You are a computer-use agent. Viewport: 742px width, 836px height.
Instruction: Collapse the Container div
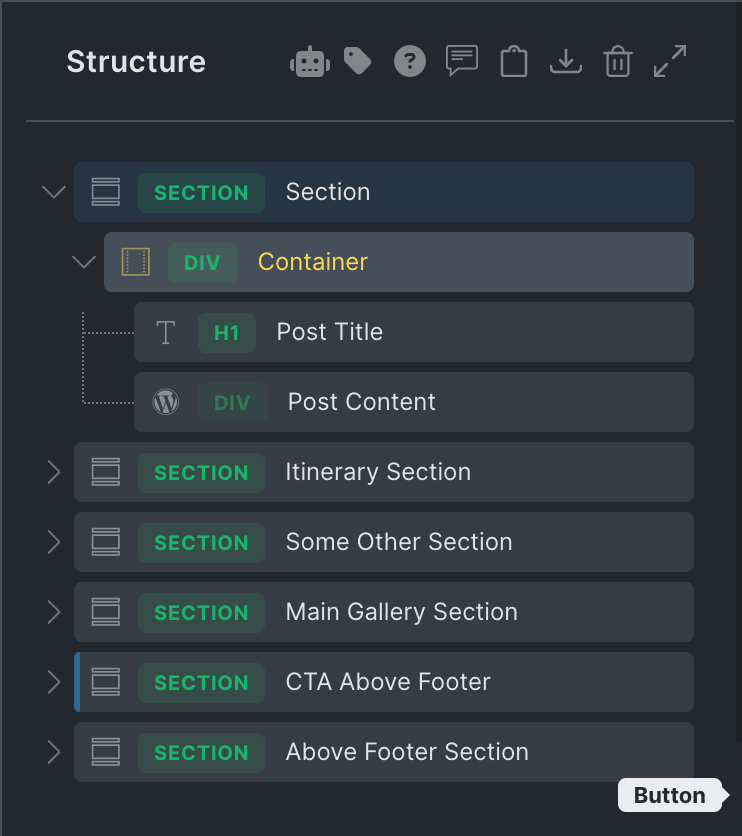click(84, 262)
